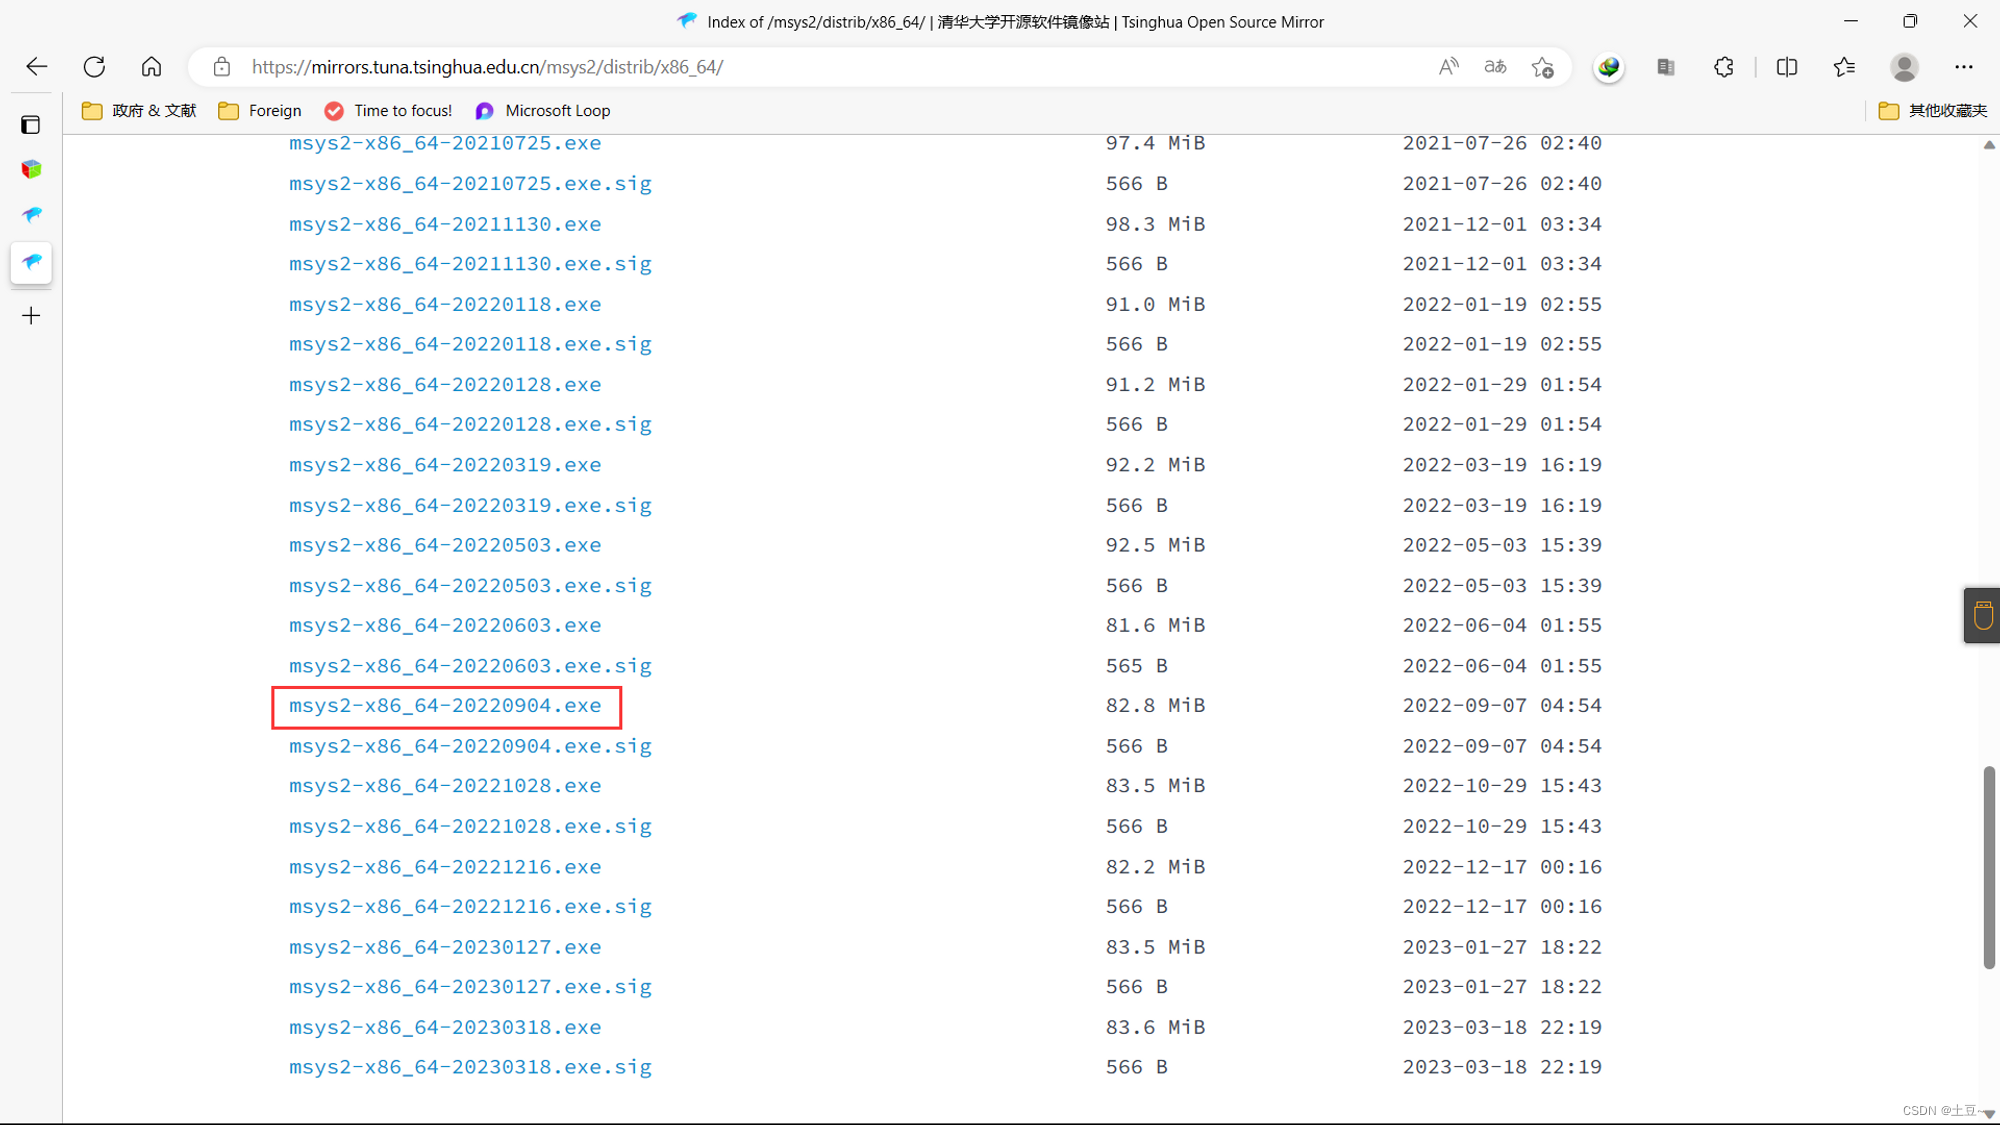Go to the home page icon

coord(151,67)
